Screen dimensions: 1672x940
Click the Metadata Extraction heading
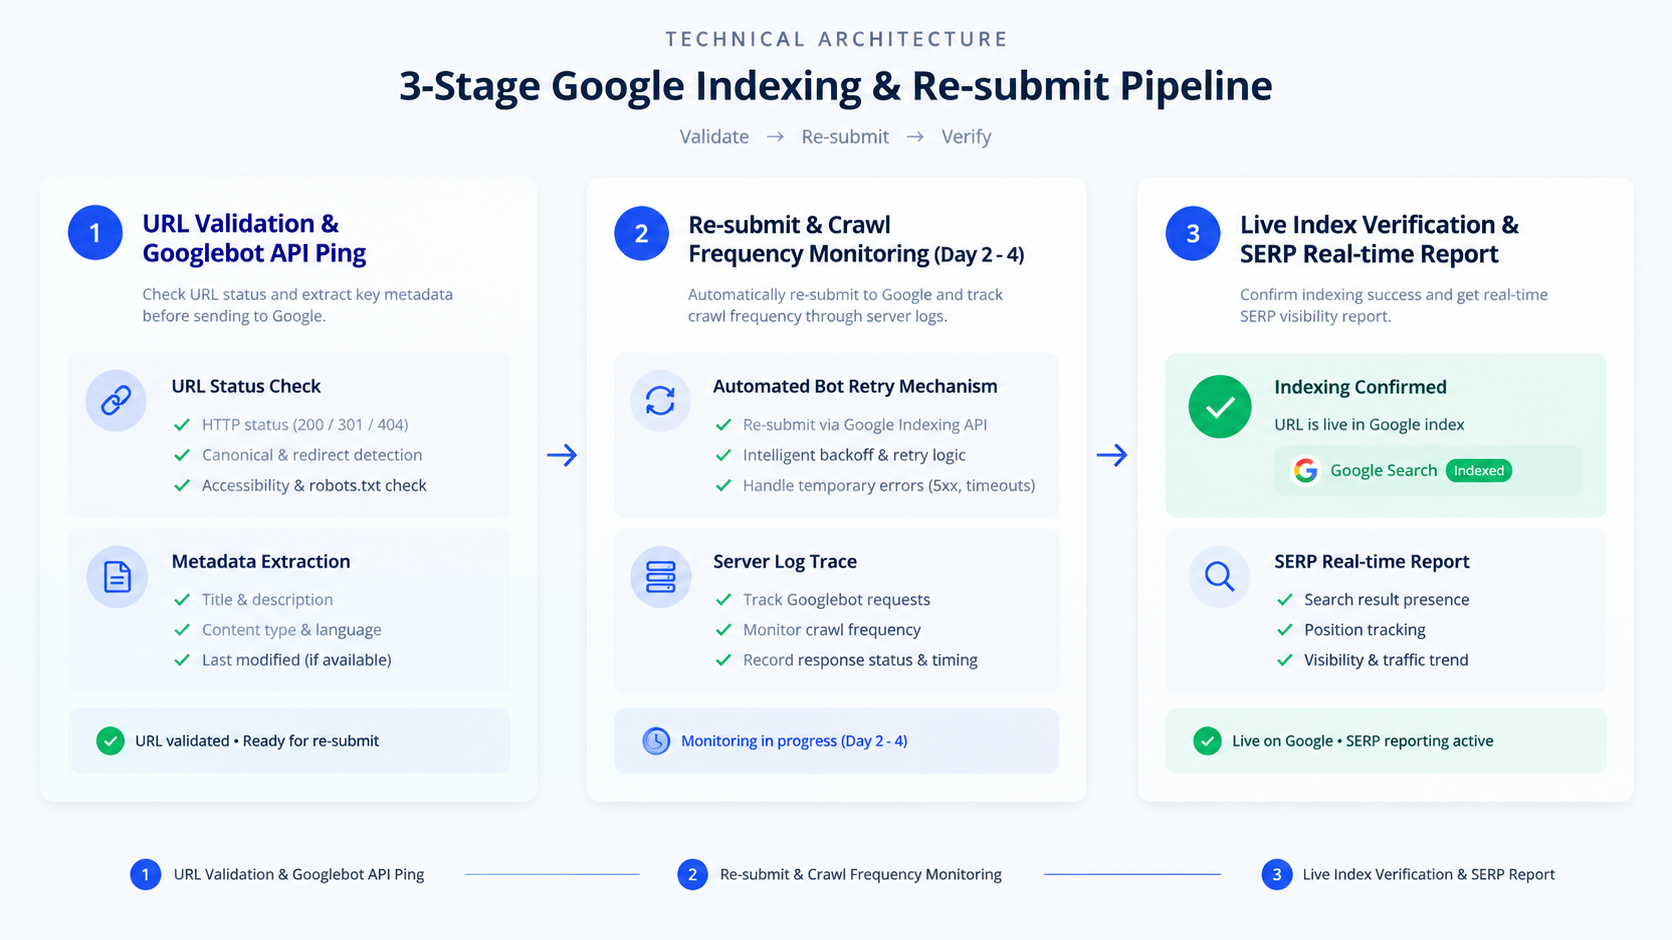tap(261, 562)
